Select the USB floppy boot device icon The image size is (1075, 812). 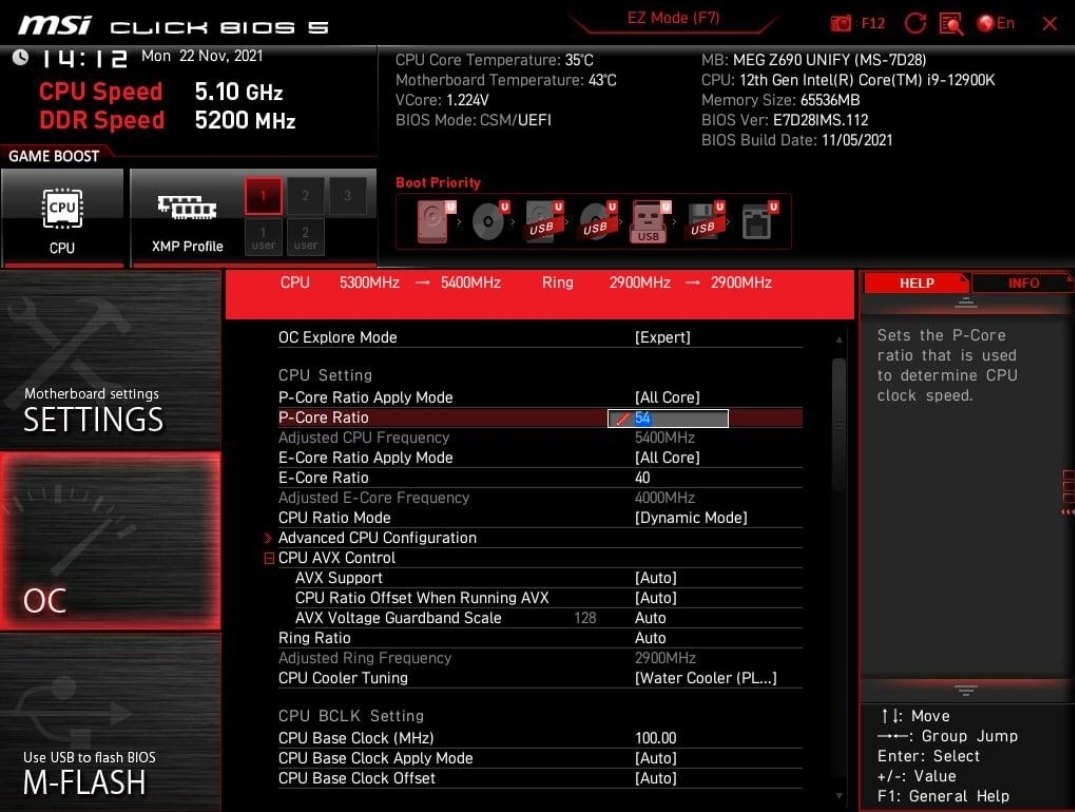click(704, 222)
